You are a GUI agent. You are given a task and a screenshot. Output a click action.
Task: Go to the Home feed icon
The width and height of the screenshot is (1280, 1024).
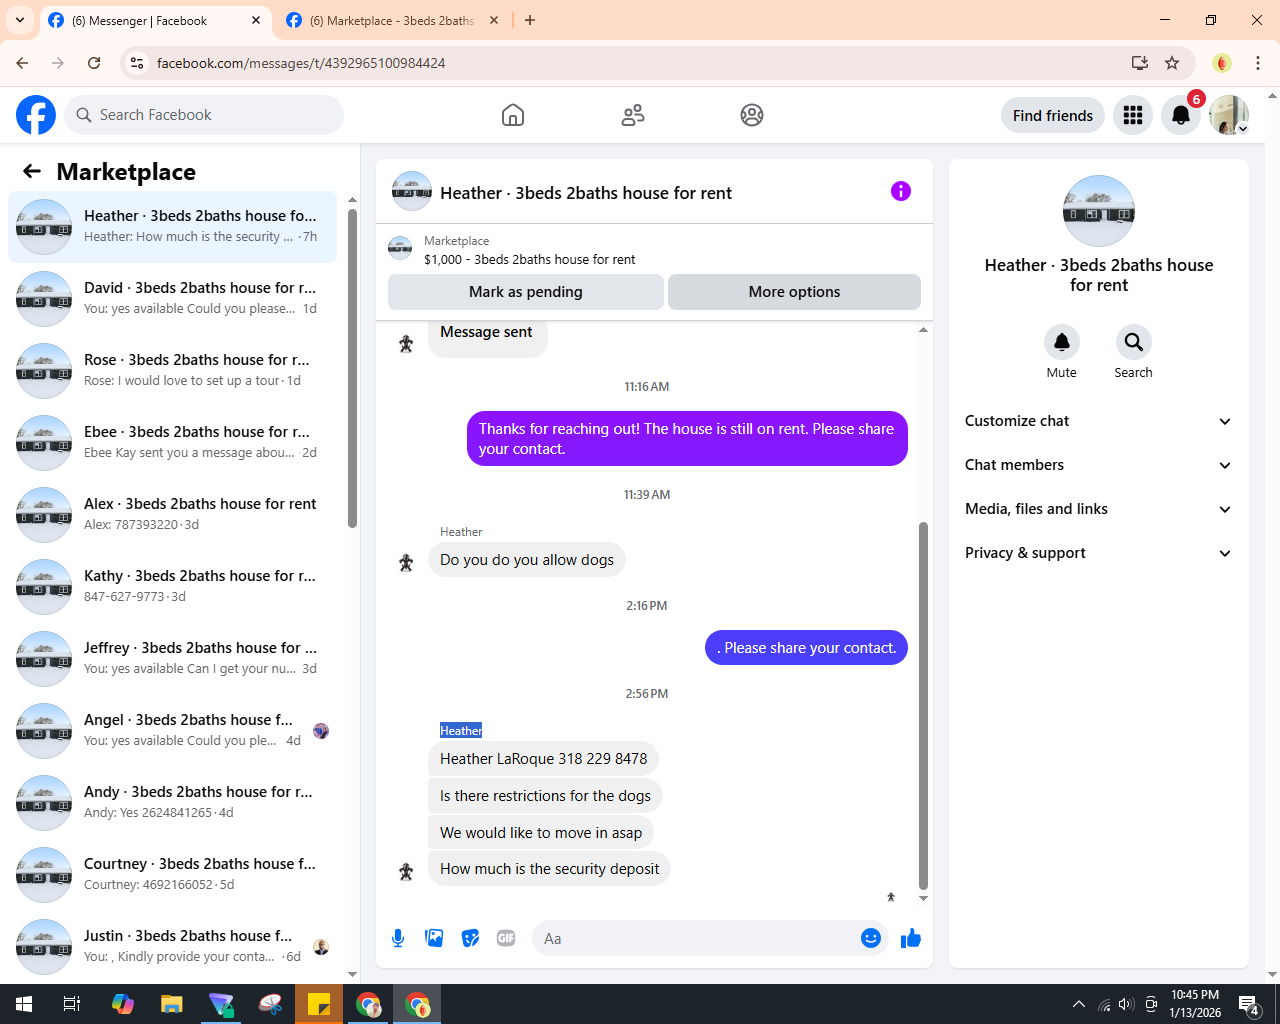(x=513, y=115)
